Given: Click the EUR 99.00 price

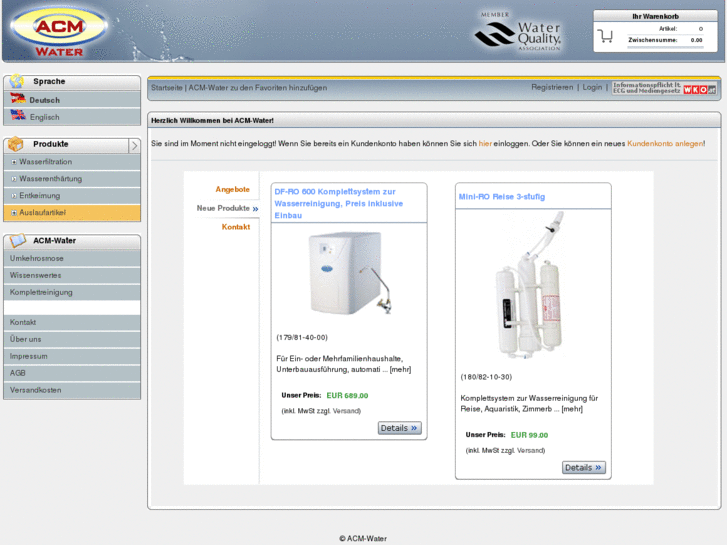Looking at the screenshot, I should click(529, 435).
